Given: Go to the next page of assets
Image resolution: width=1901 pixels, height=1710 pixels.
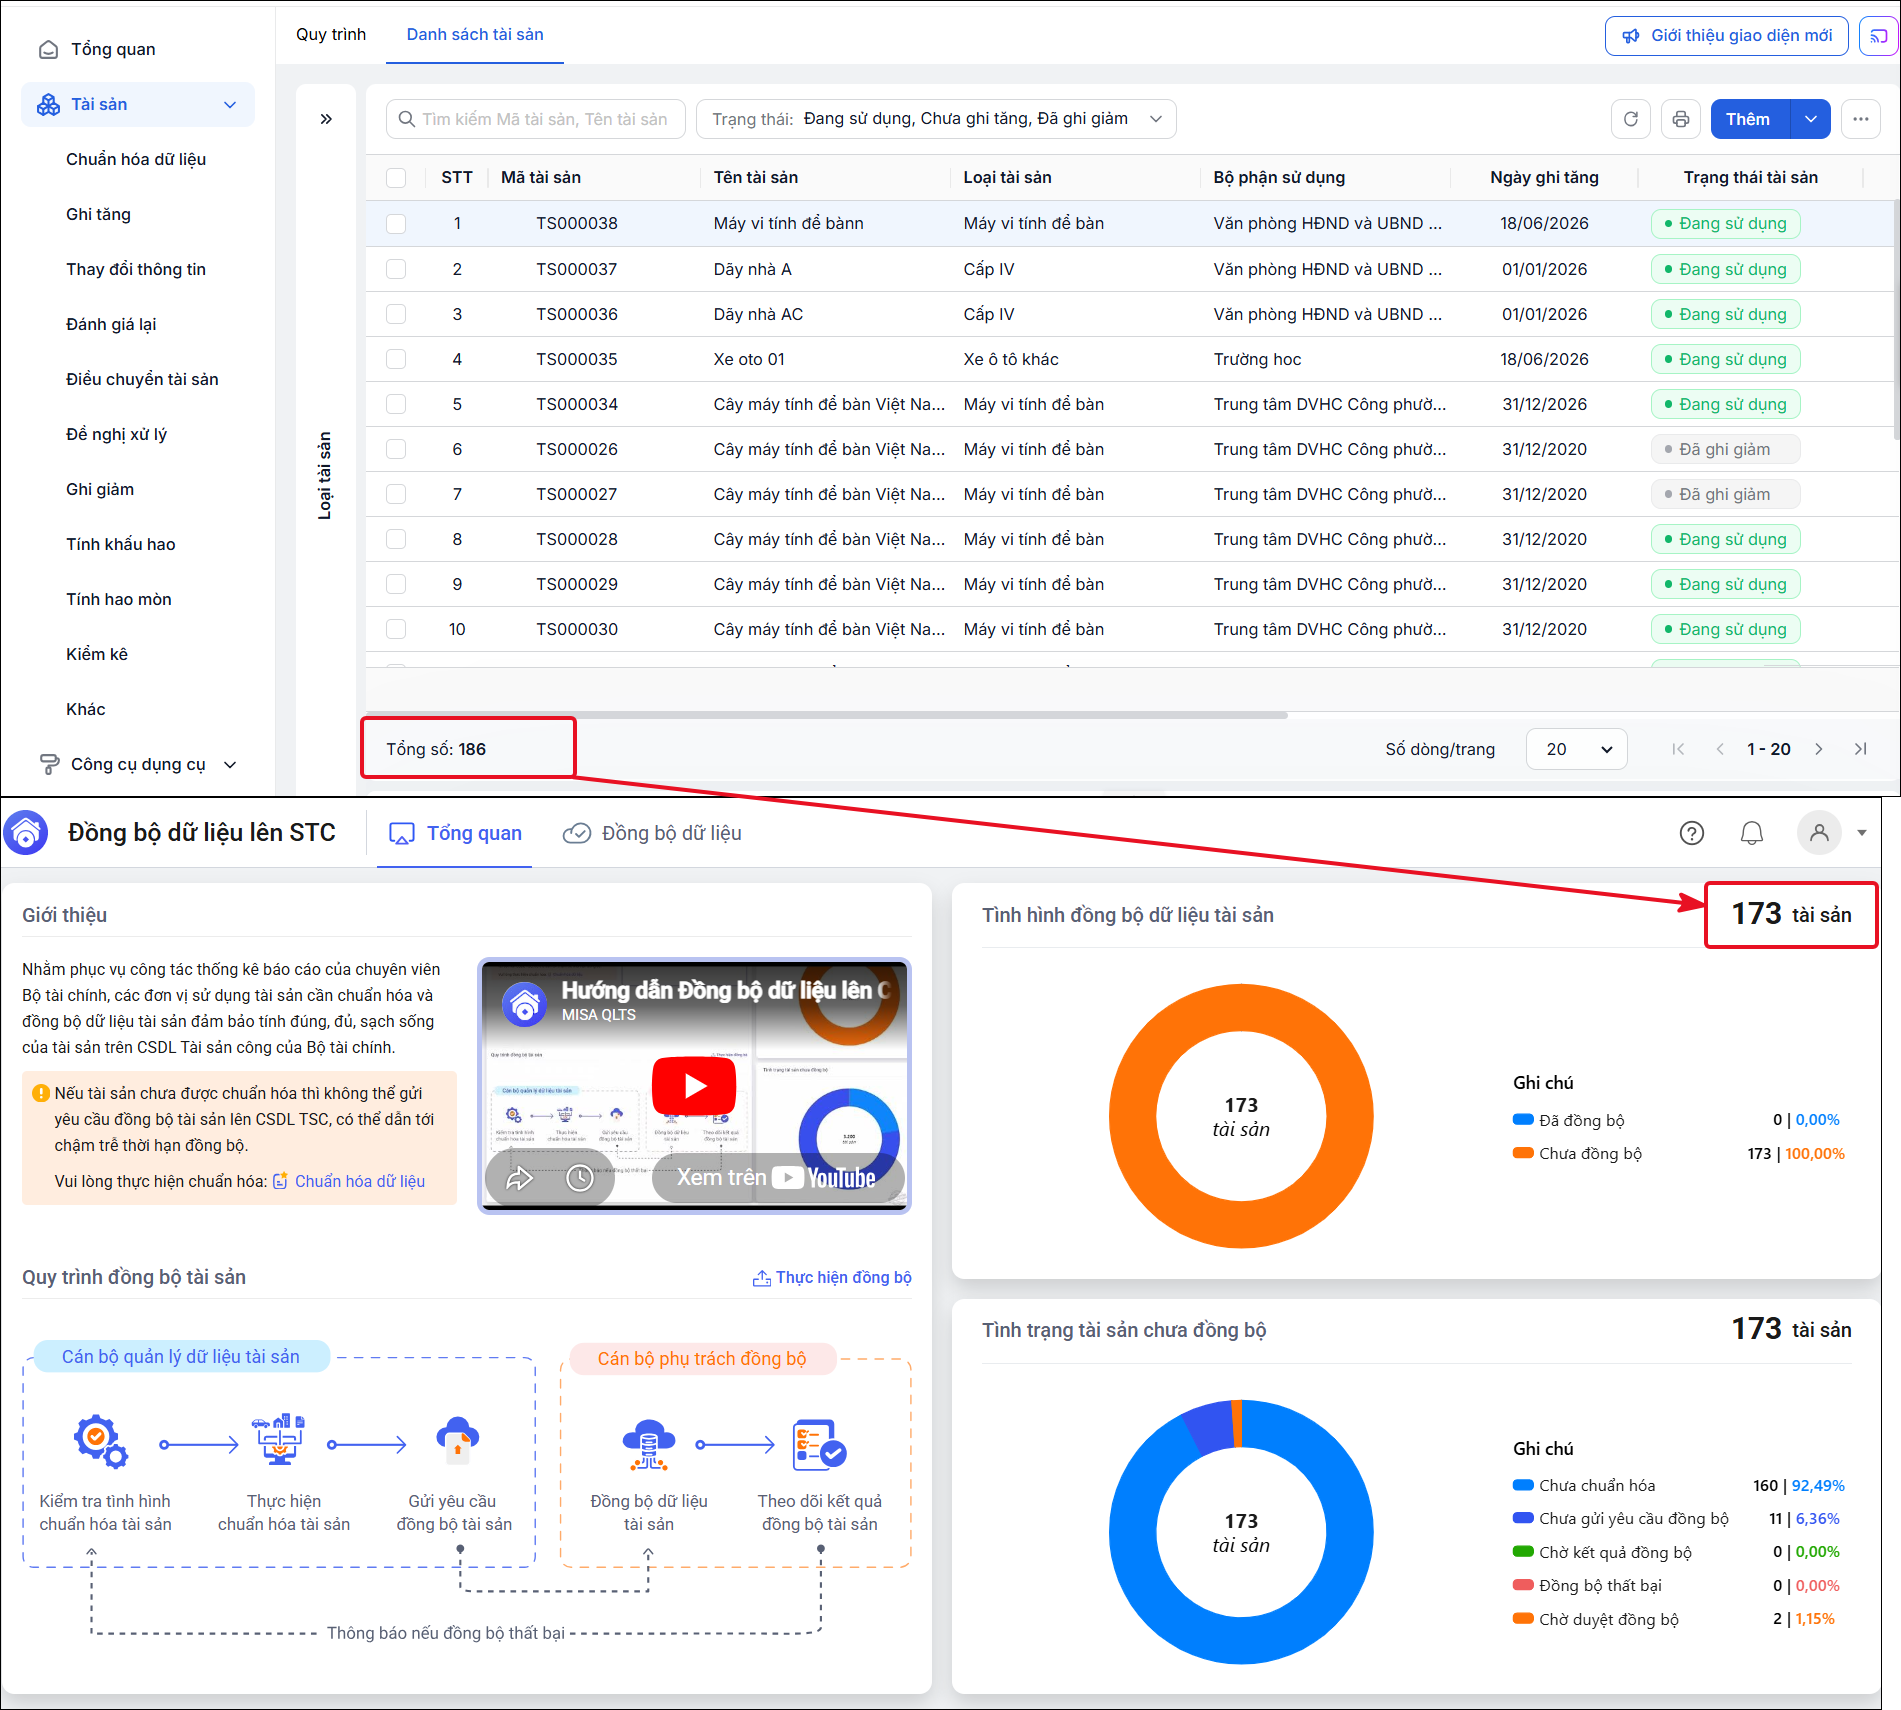Looking at the screenshot, I should (x=1818, y=749).
